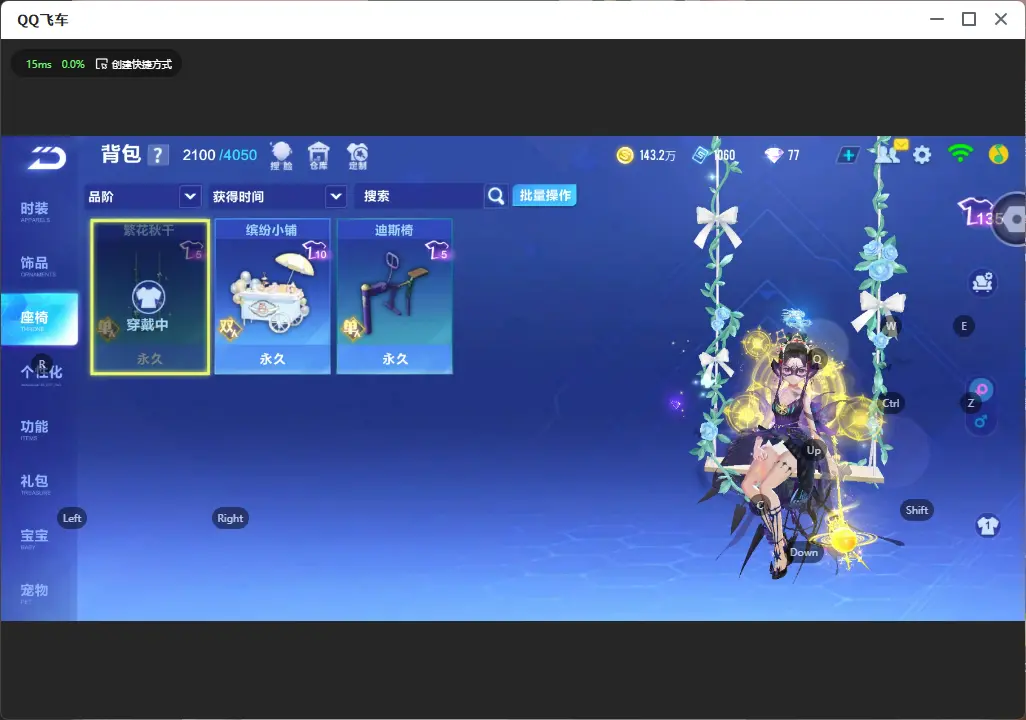Open the sofa with gear seat settings icon
Screen dimensions: 1026x720
pos(982,282)
